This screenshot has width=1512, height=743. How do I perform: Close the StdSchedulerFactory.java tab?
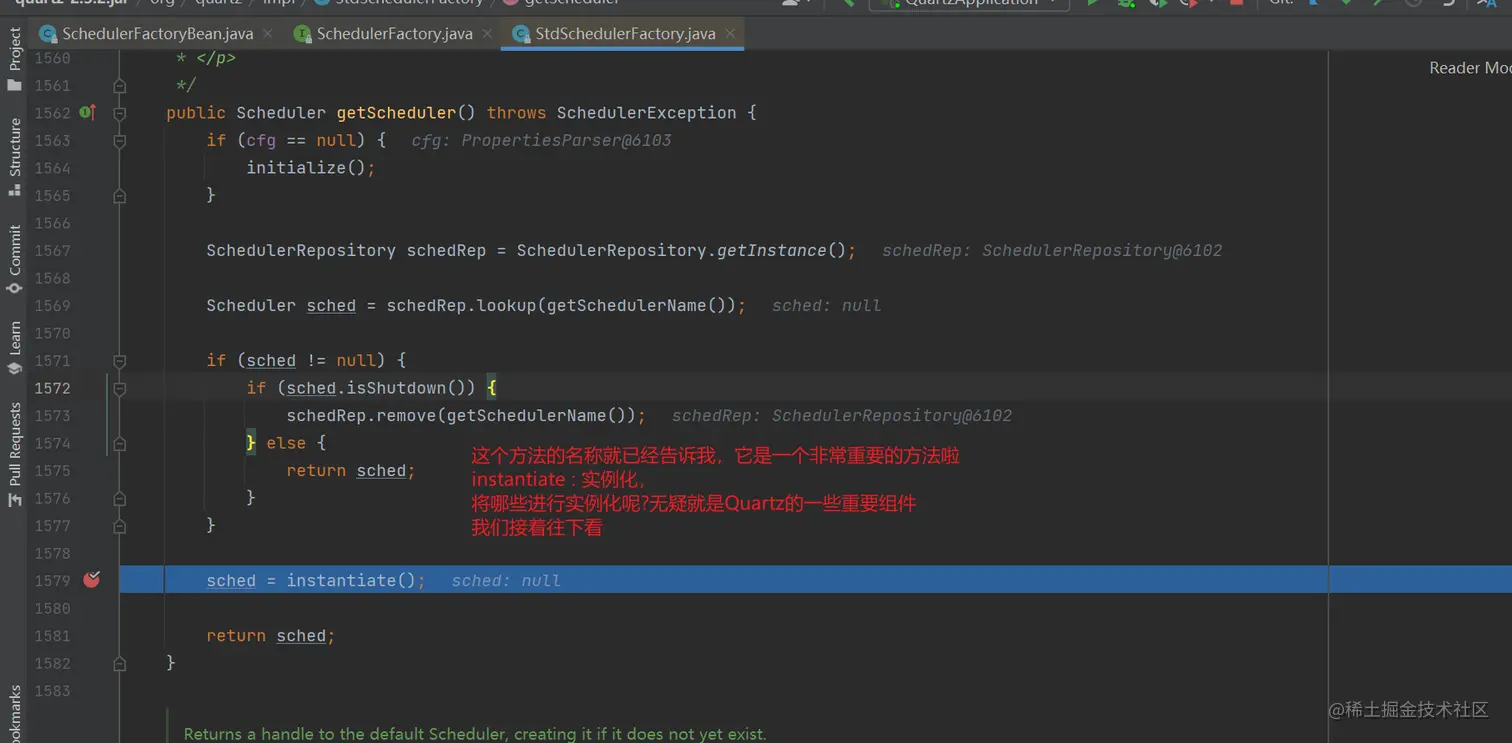pos(730,33)
